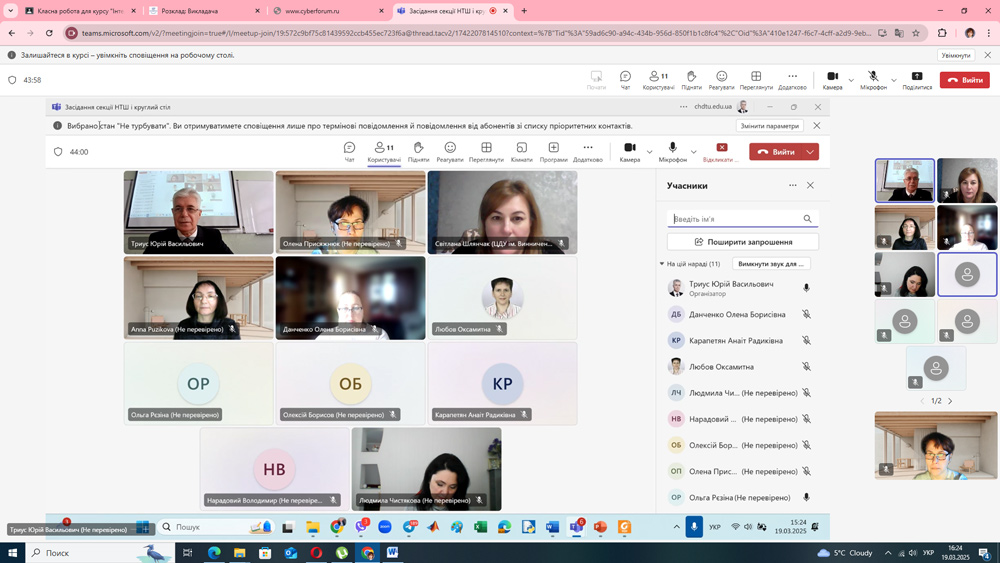Close the Учасники participants panel
Screen dimensions: 1000x563
click(810, 185)
